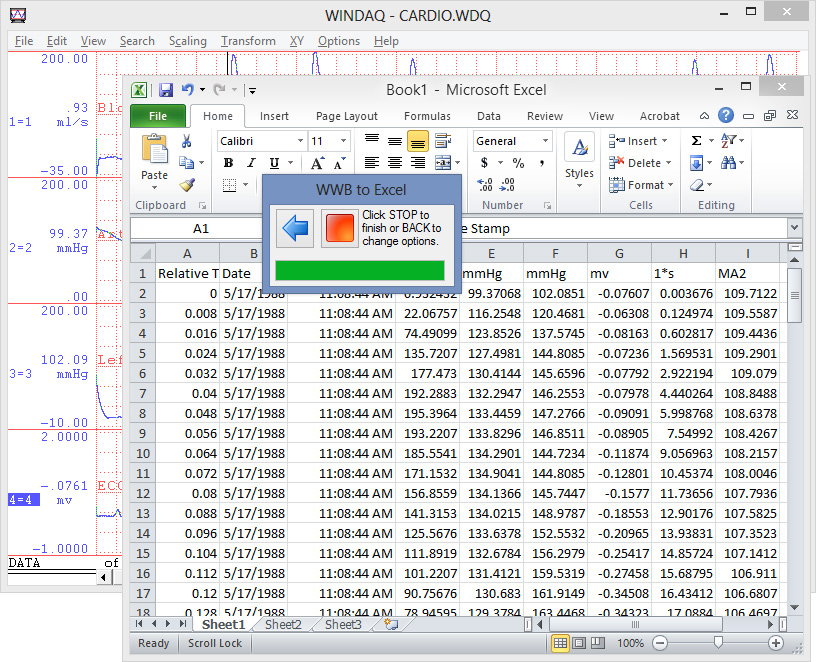The height and width of the screenshot is (662, 816).
Task: Click the Merge and Center icon
Action: tap(443, 163)
